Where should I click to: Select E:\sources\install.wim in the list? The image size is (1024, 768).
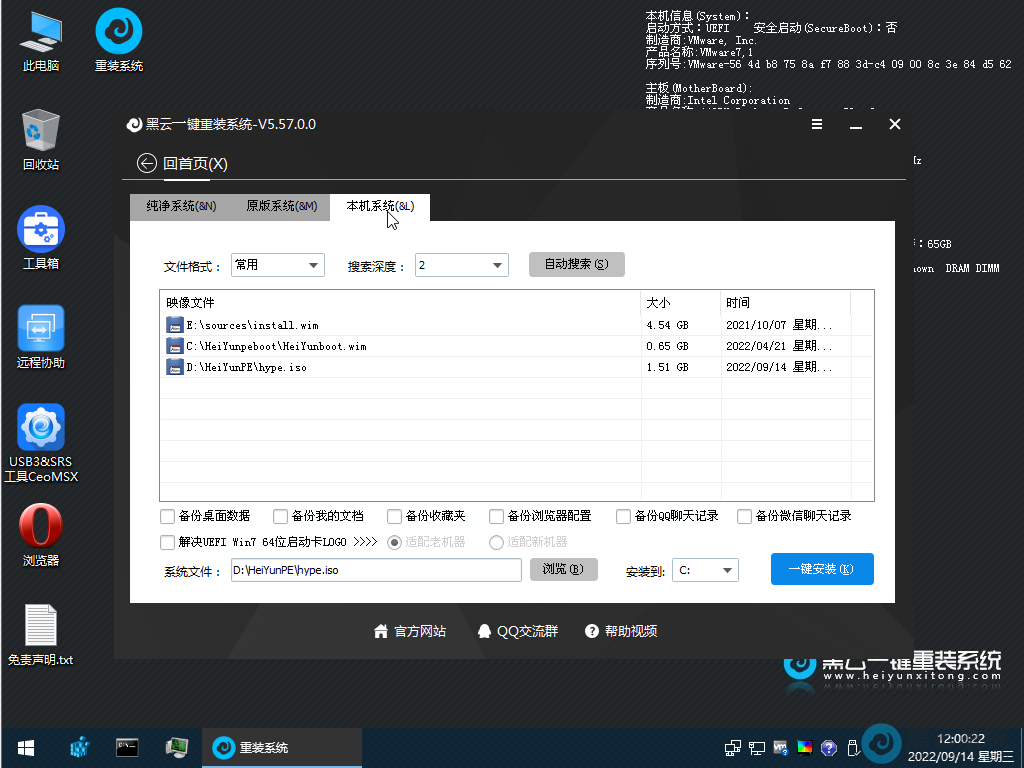click(252, 325)
